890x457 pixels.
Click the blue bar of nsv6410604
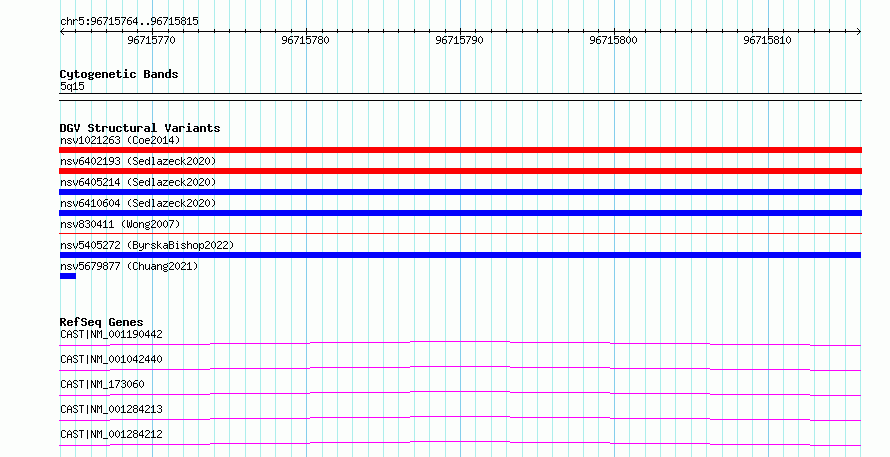[x=460, y=213]
